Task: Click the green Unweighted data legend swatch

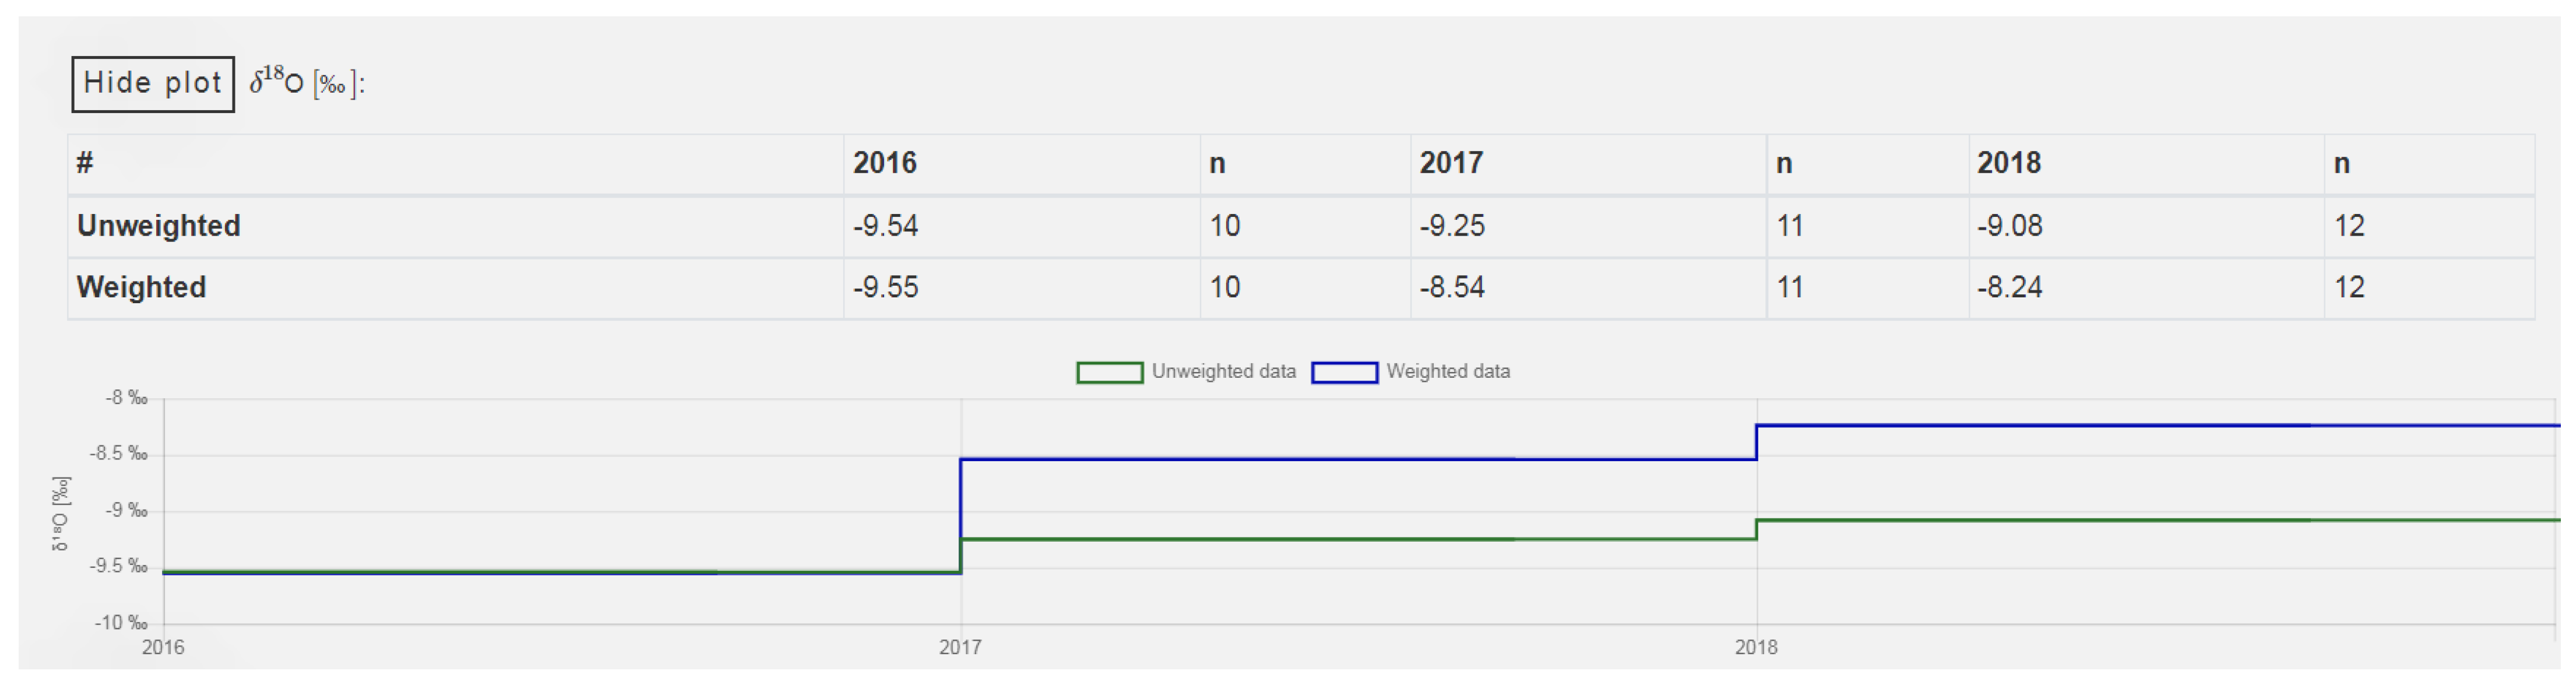Action: [1109, 372]
